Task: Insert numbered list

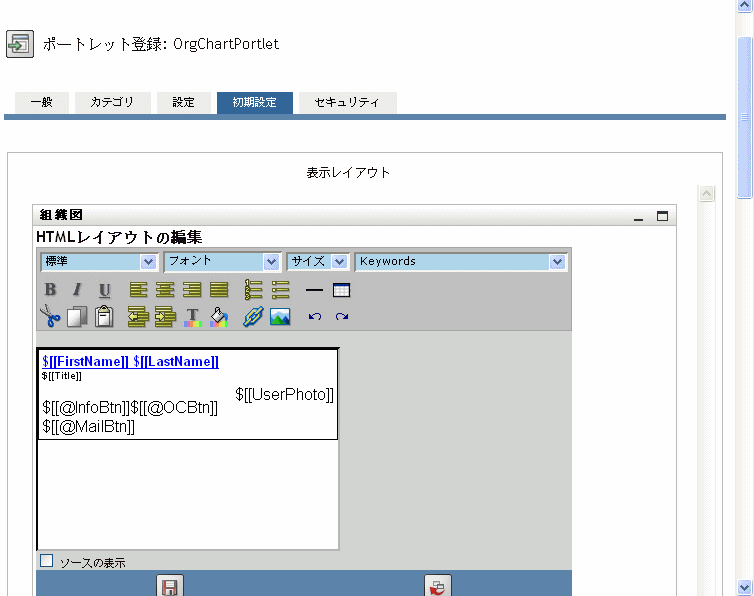Action: [253, 290]
